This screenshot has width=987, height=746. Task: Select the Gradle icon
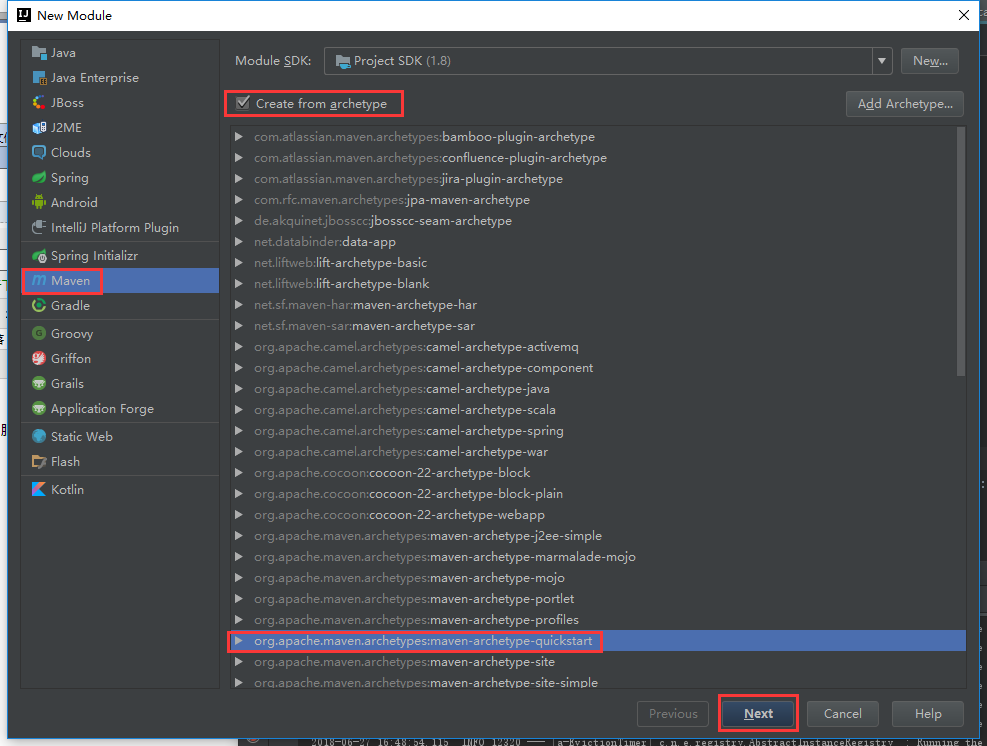click(x=39, y=305)
